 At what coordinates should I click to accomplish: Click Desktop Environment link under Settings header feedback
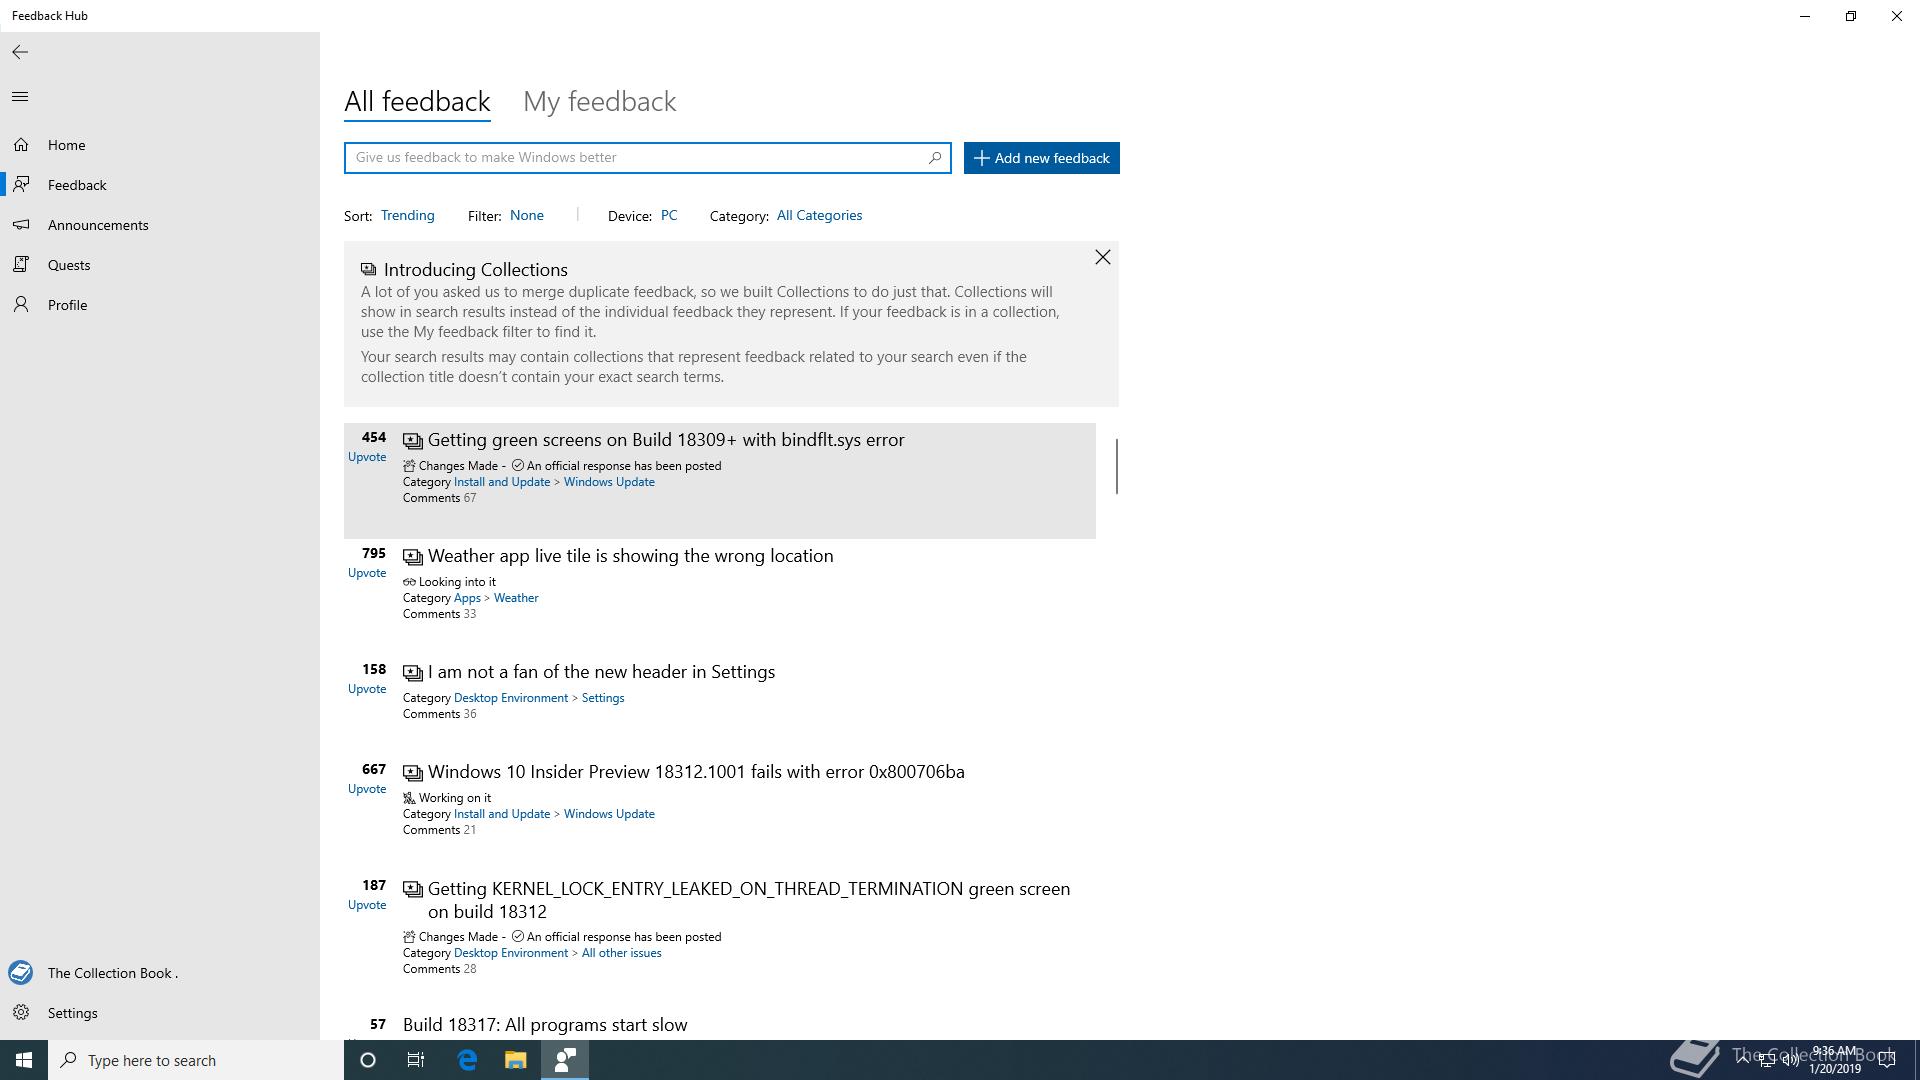[x=511, y=698]
